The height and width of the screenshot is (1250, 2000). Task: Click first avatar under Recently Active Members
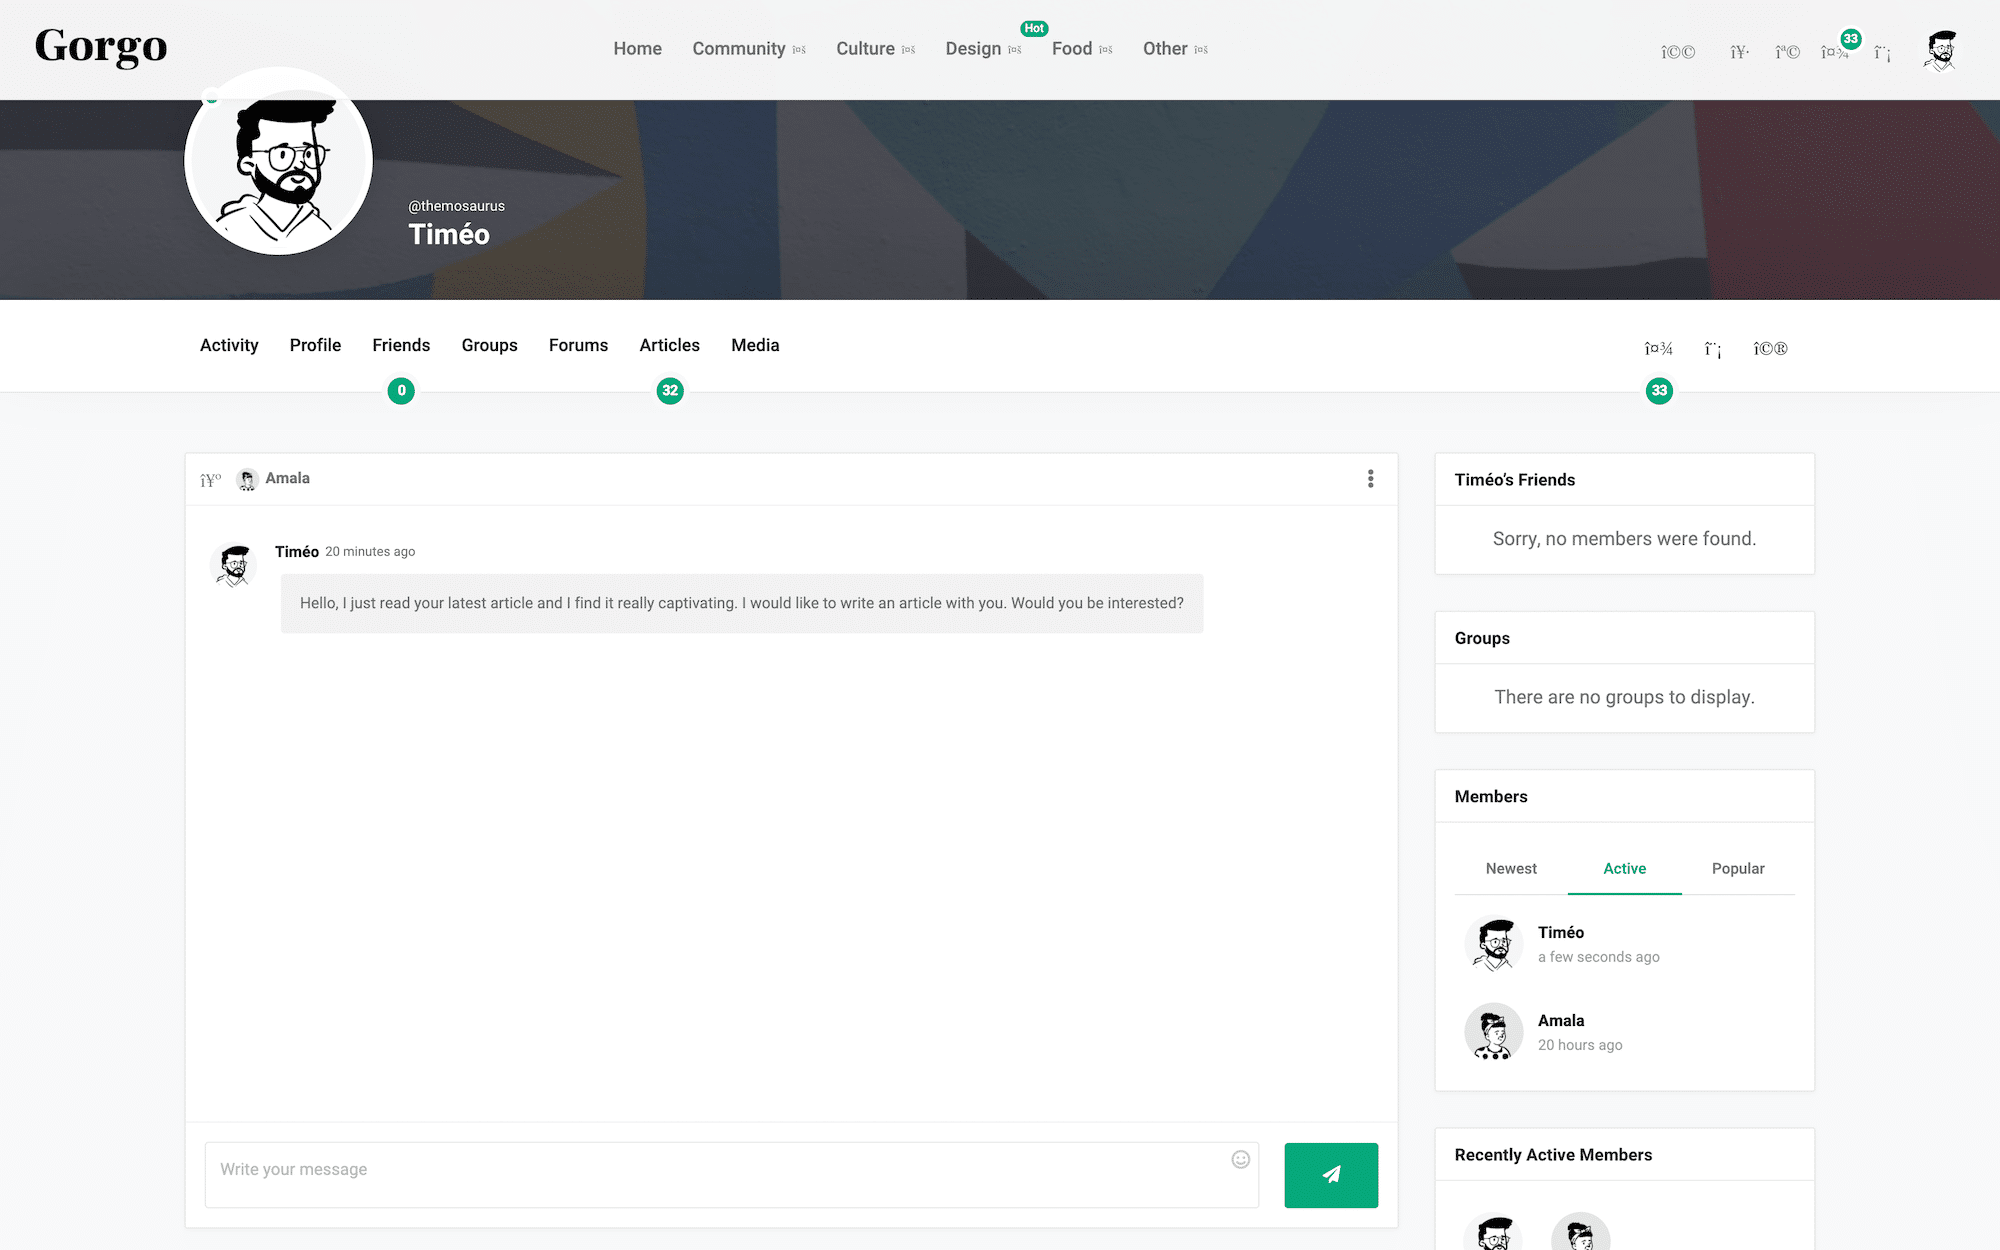pyautogui.click(x=1494, y=1233)
